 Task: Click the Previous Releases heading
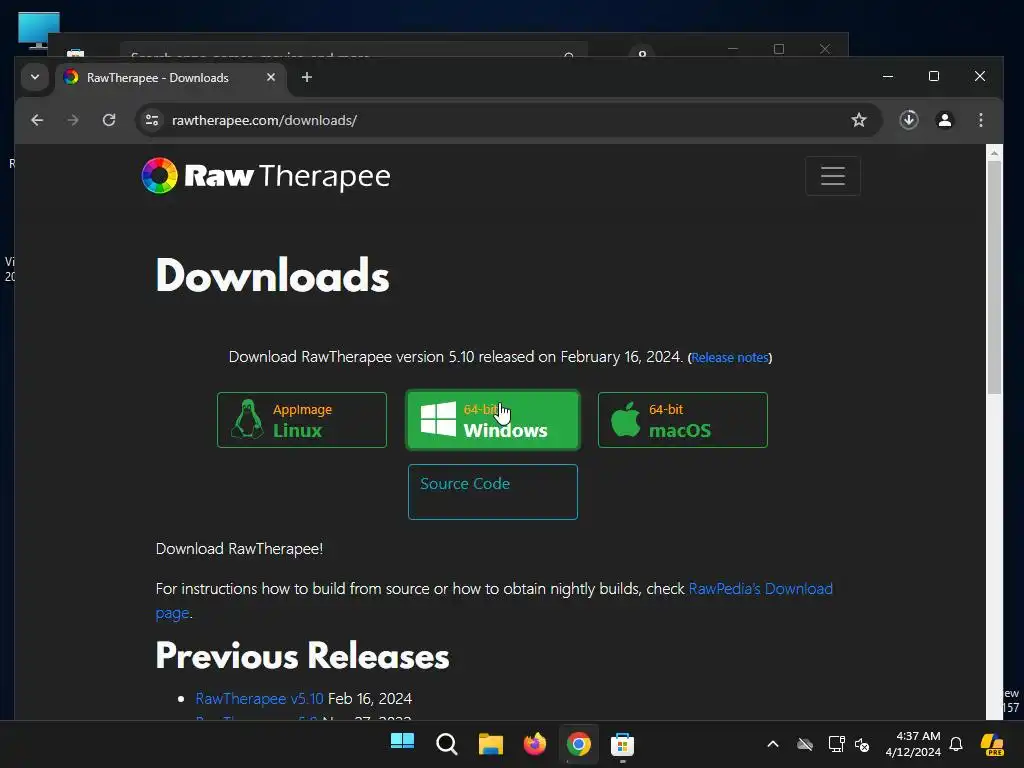coord(302,656)
